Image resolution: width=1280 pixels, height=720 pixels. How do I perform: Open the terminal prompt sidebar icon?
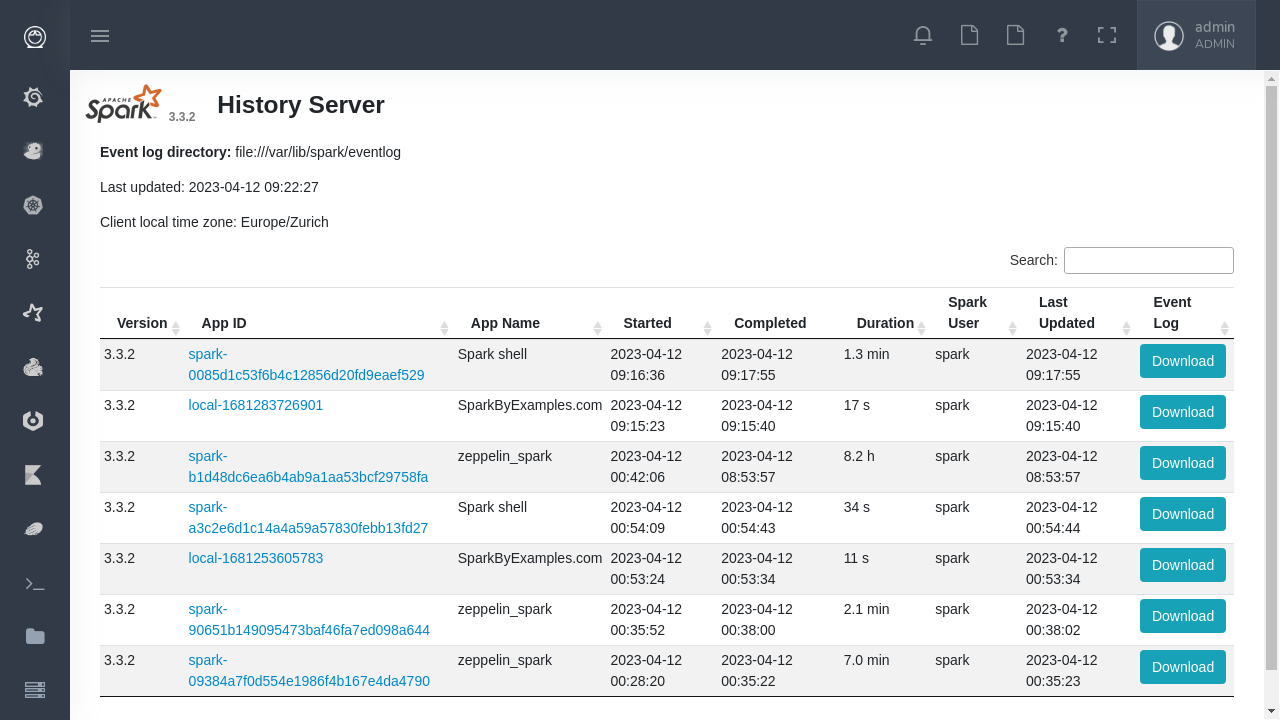35,583
